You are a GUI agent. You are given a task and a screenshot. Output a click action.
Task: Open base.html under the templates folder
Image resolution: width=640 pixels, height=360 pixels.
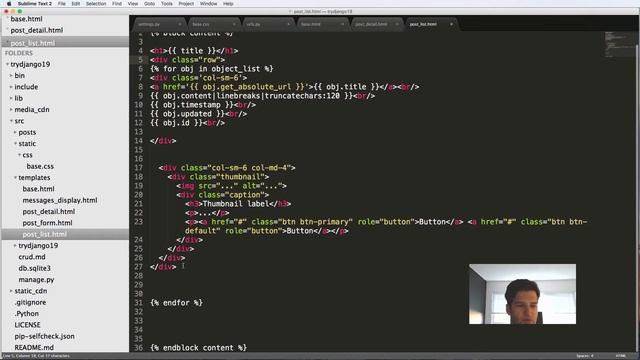pos(38,189)
